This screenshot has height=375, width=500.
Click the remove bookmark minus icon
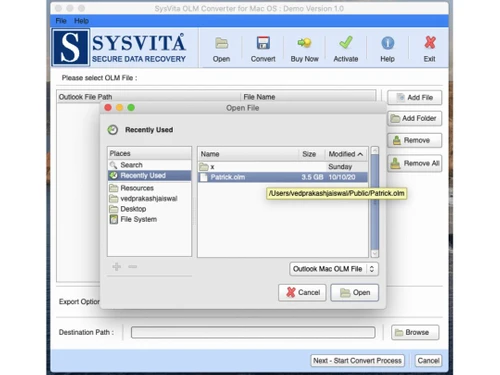click(x=133, y=267)
